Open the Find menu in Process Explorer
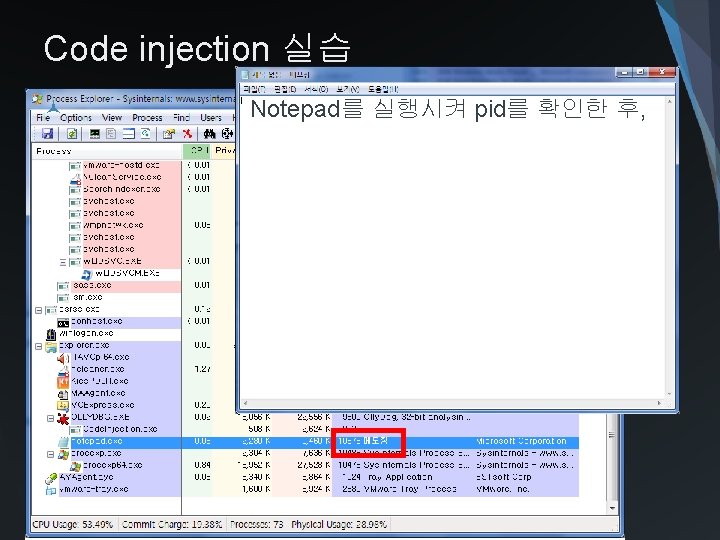The height and width of the screenshot is (540, 720). (181, 118)
